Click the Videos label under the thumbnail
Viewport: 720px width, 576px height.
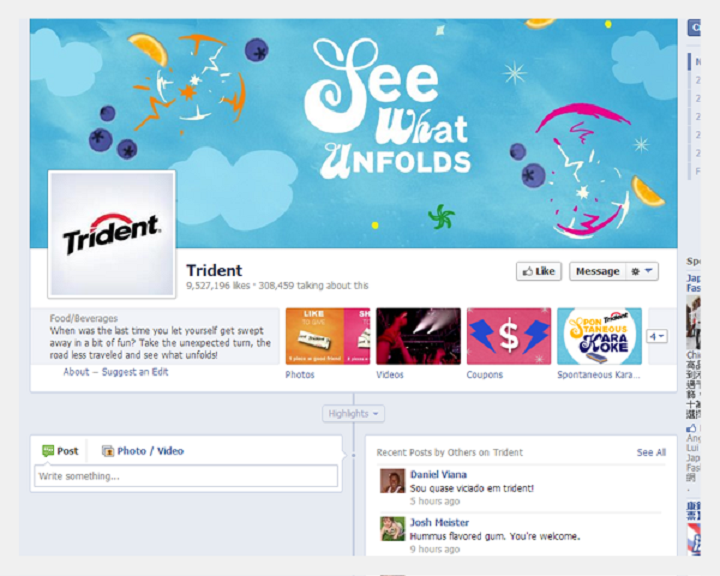[390, 375]
